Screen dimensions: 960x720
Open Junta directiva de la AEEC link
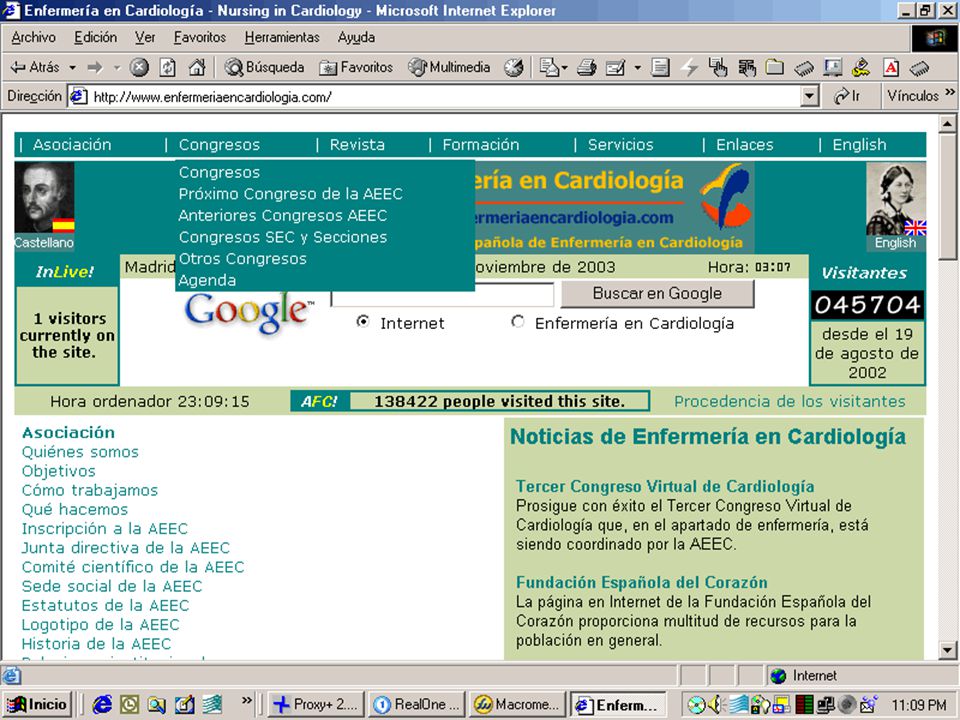126,548
